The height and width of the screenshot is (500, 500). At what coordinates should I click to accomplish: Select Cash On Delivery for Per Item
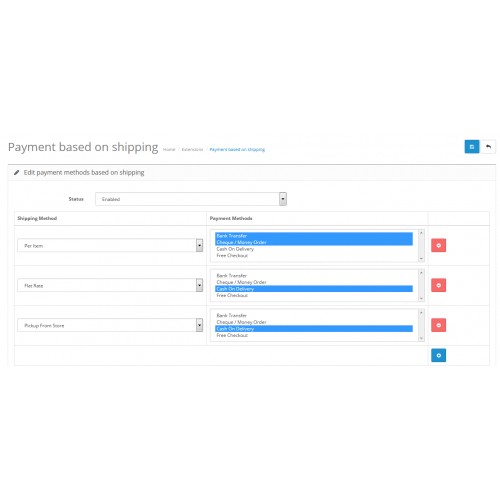235,249
